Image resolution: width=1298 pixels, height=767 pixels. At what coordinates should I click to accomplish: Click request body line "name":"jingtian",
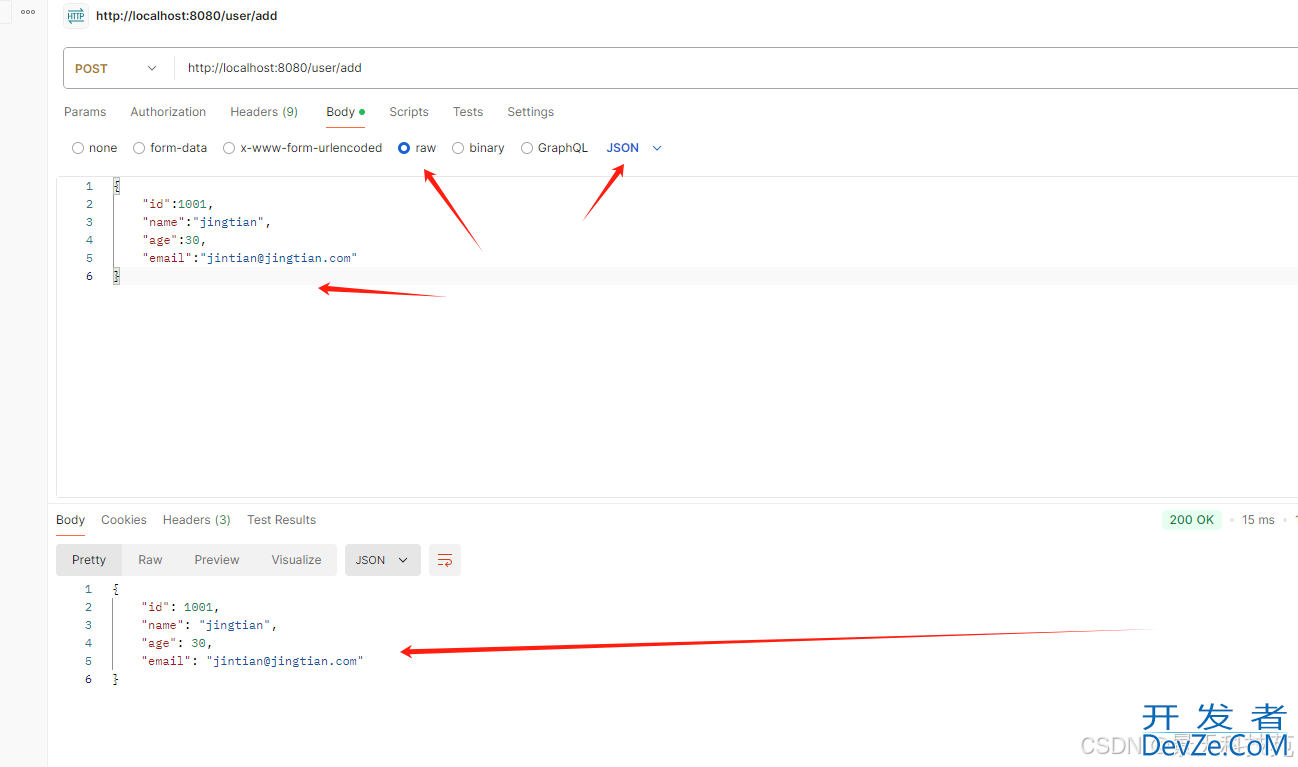[207, 222]
